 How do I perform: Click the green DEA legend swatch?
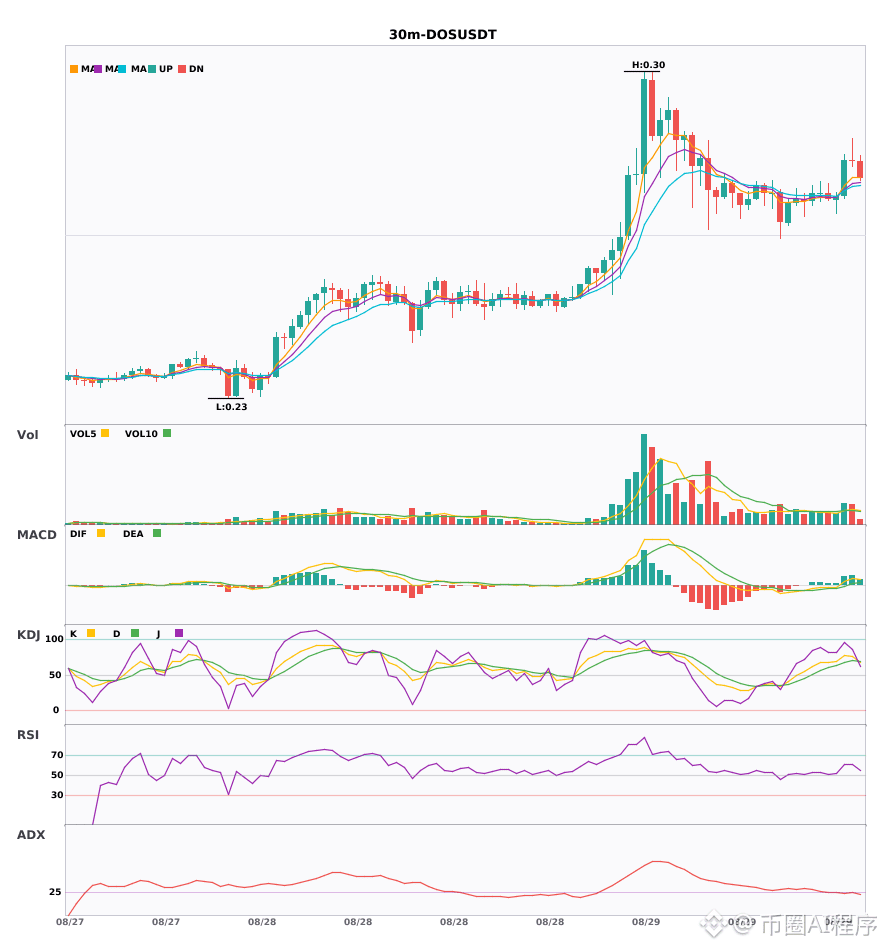(x=157, y=533)
